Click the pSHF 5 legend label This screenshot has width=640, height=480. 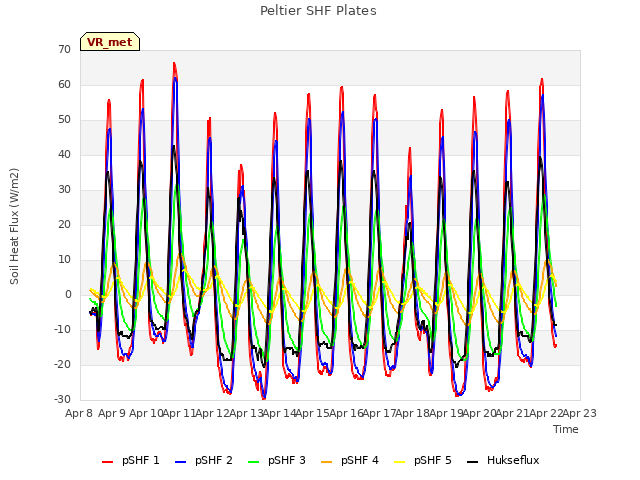tap(433, 460)
